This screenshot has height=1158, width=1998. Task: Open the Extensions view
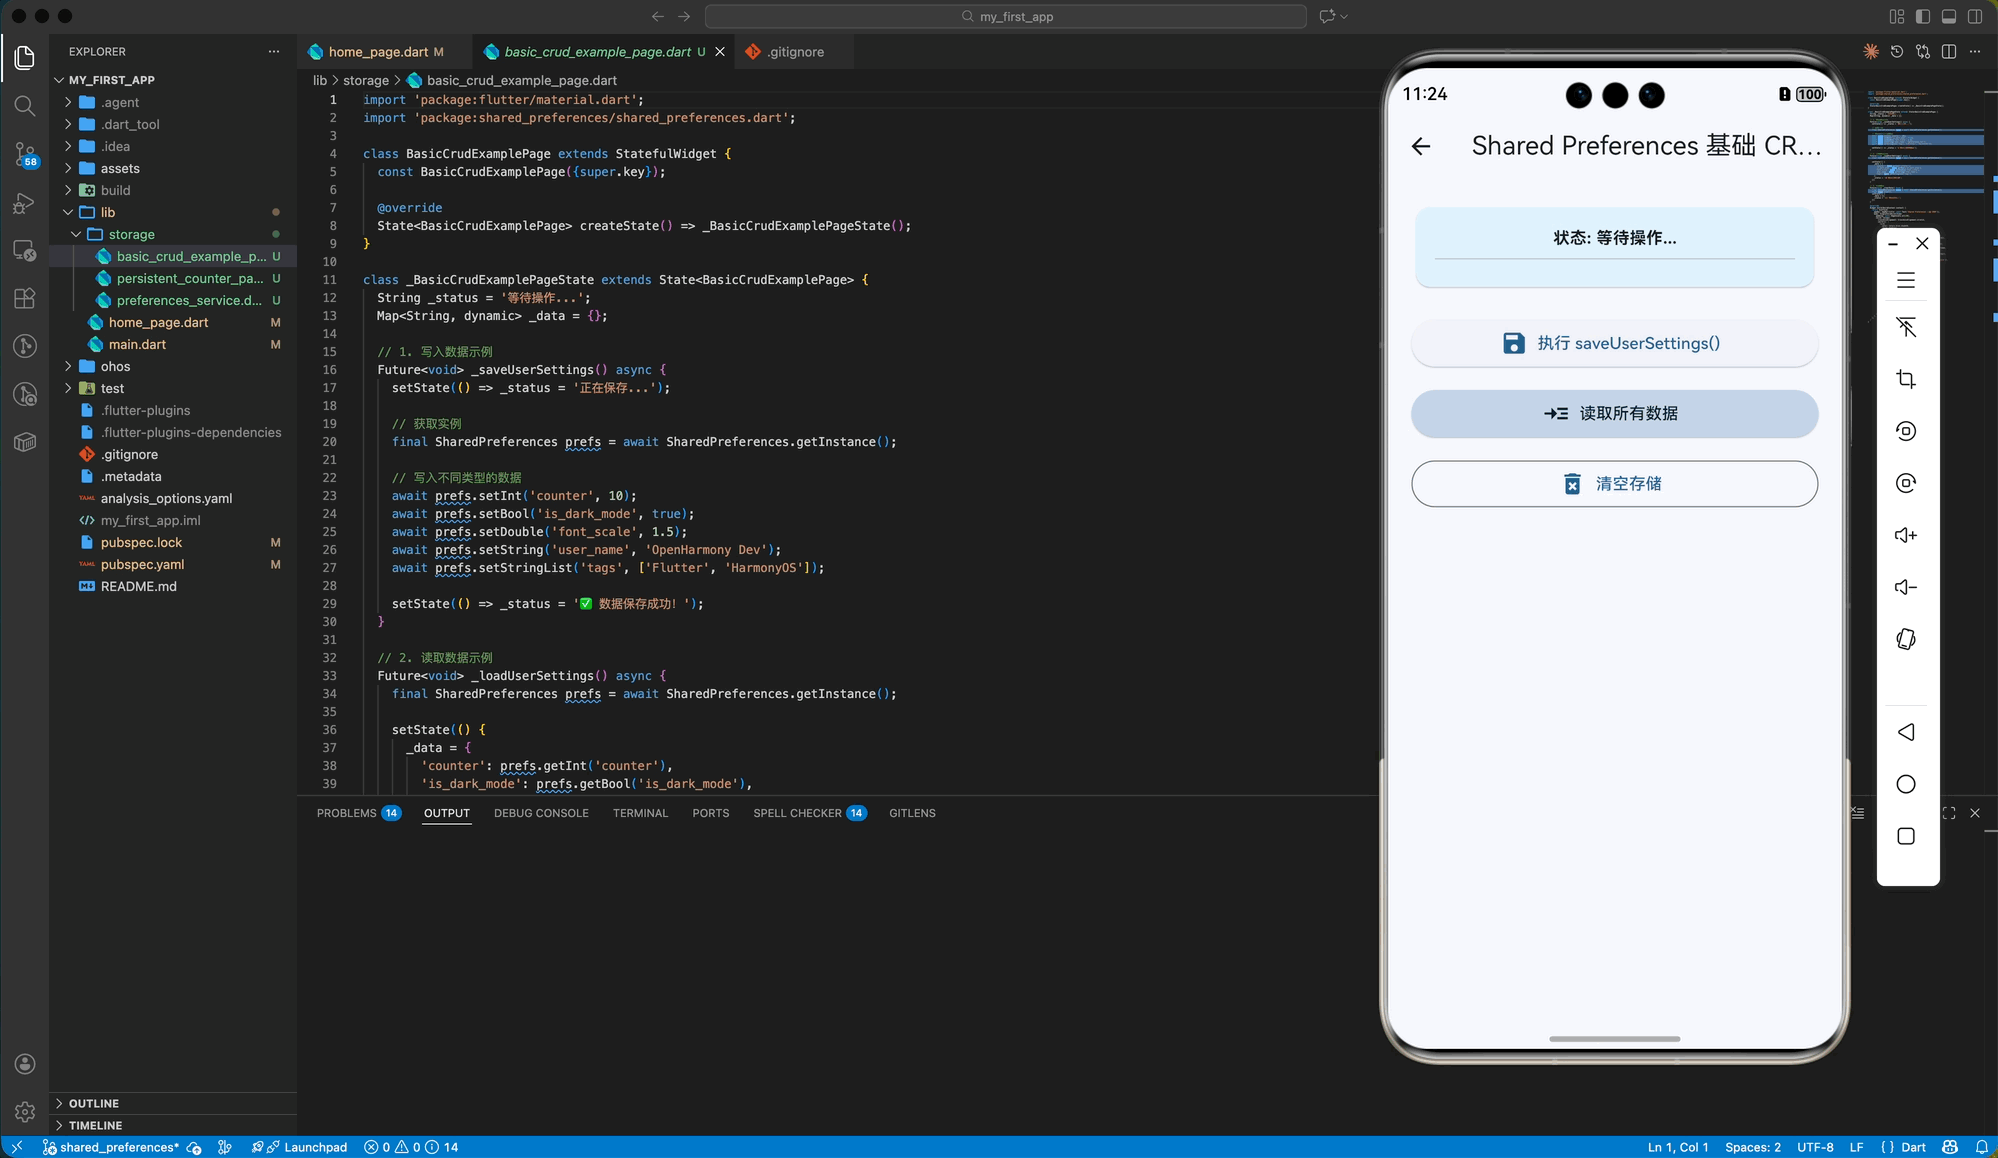25,298
